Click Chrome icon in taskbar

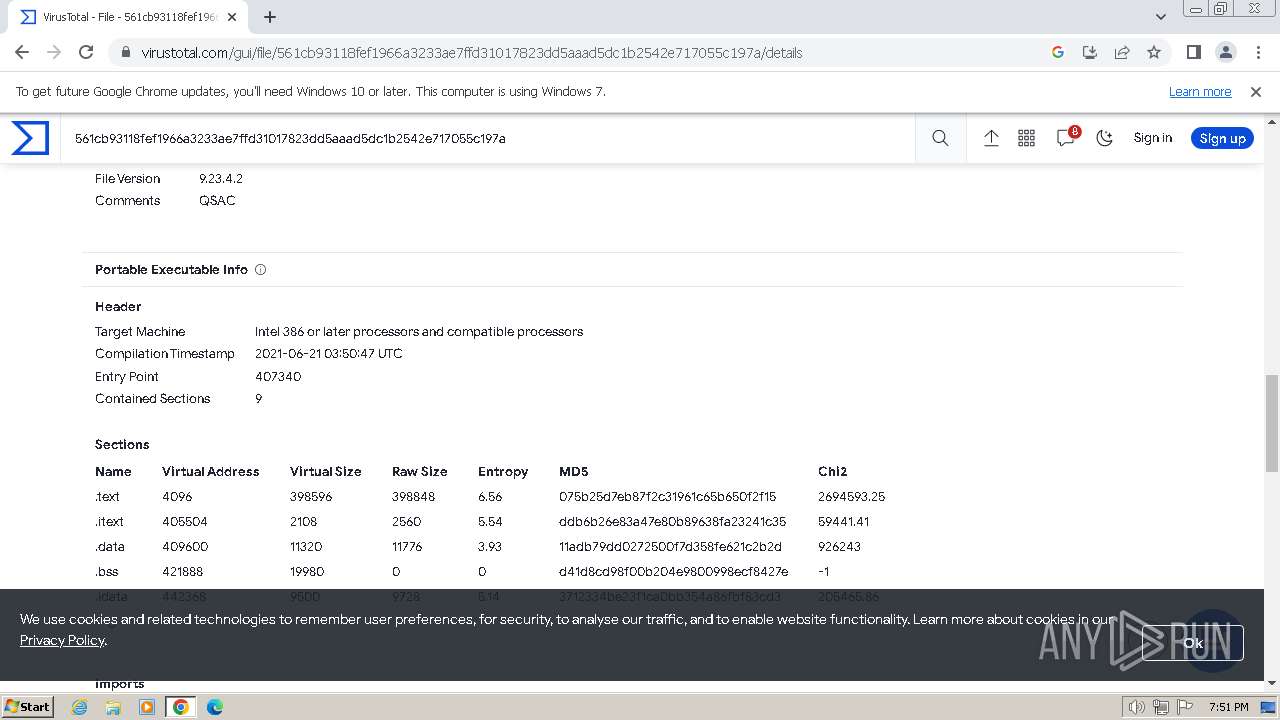(181, 707)
